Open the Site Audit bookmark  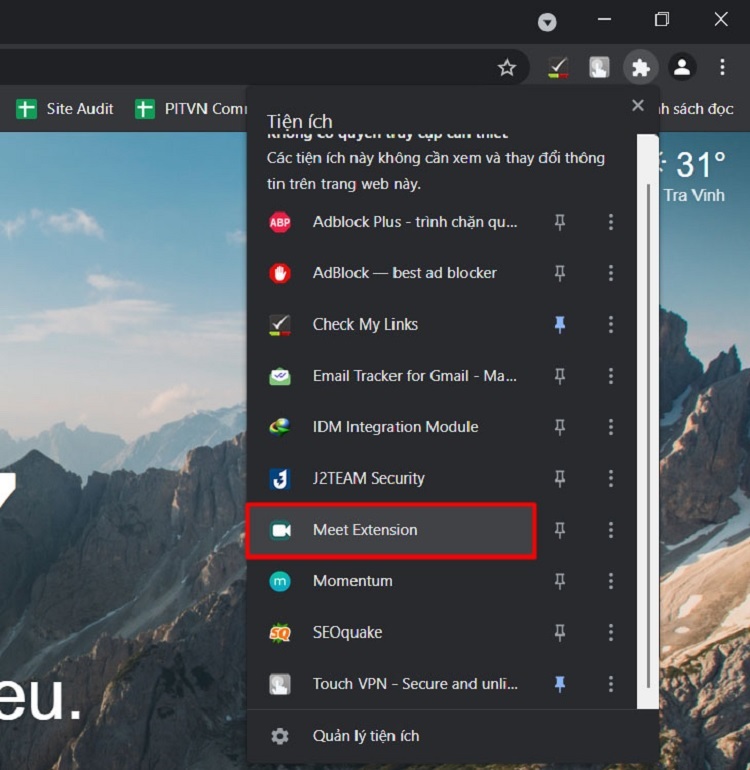click(x=65, y=109)
